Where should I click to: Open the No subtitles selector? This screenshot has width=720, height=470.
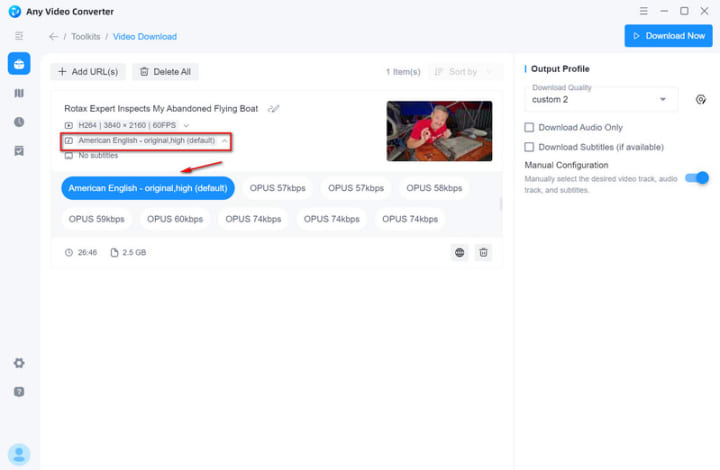[x=91, y=156]
